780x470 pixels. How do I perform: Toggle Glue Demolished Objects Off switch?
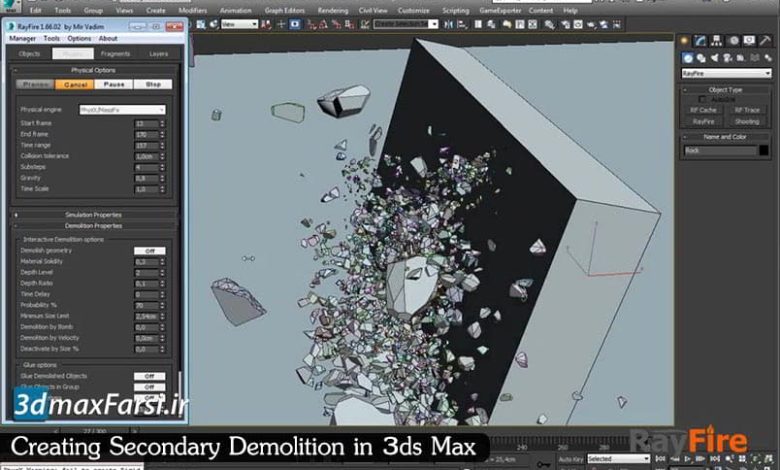click(150, 376)
